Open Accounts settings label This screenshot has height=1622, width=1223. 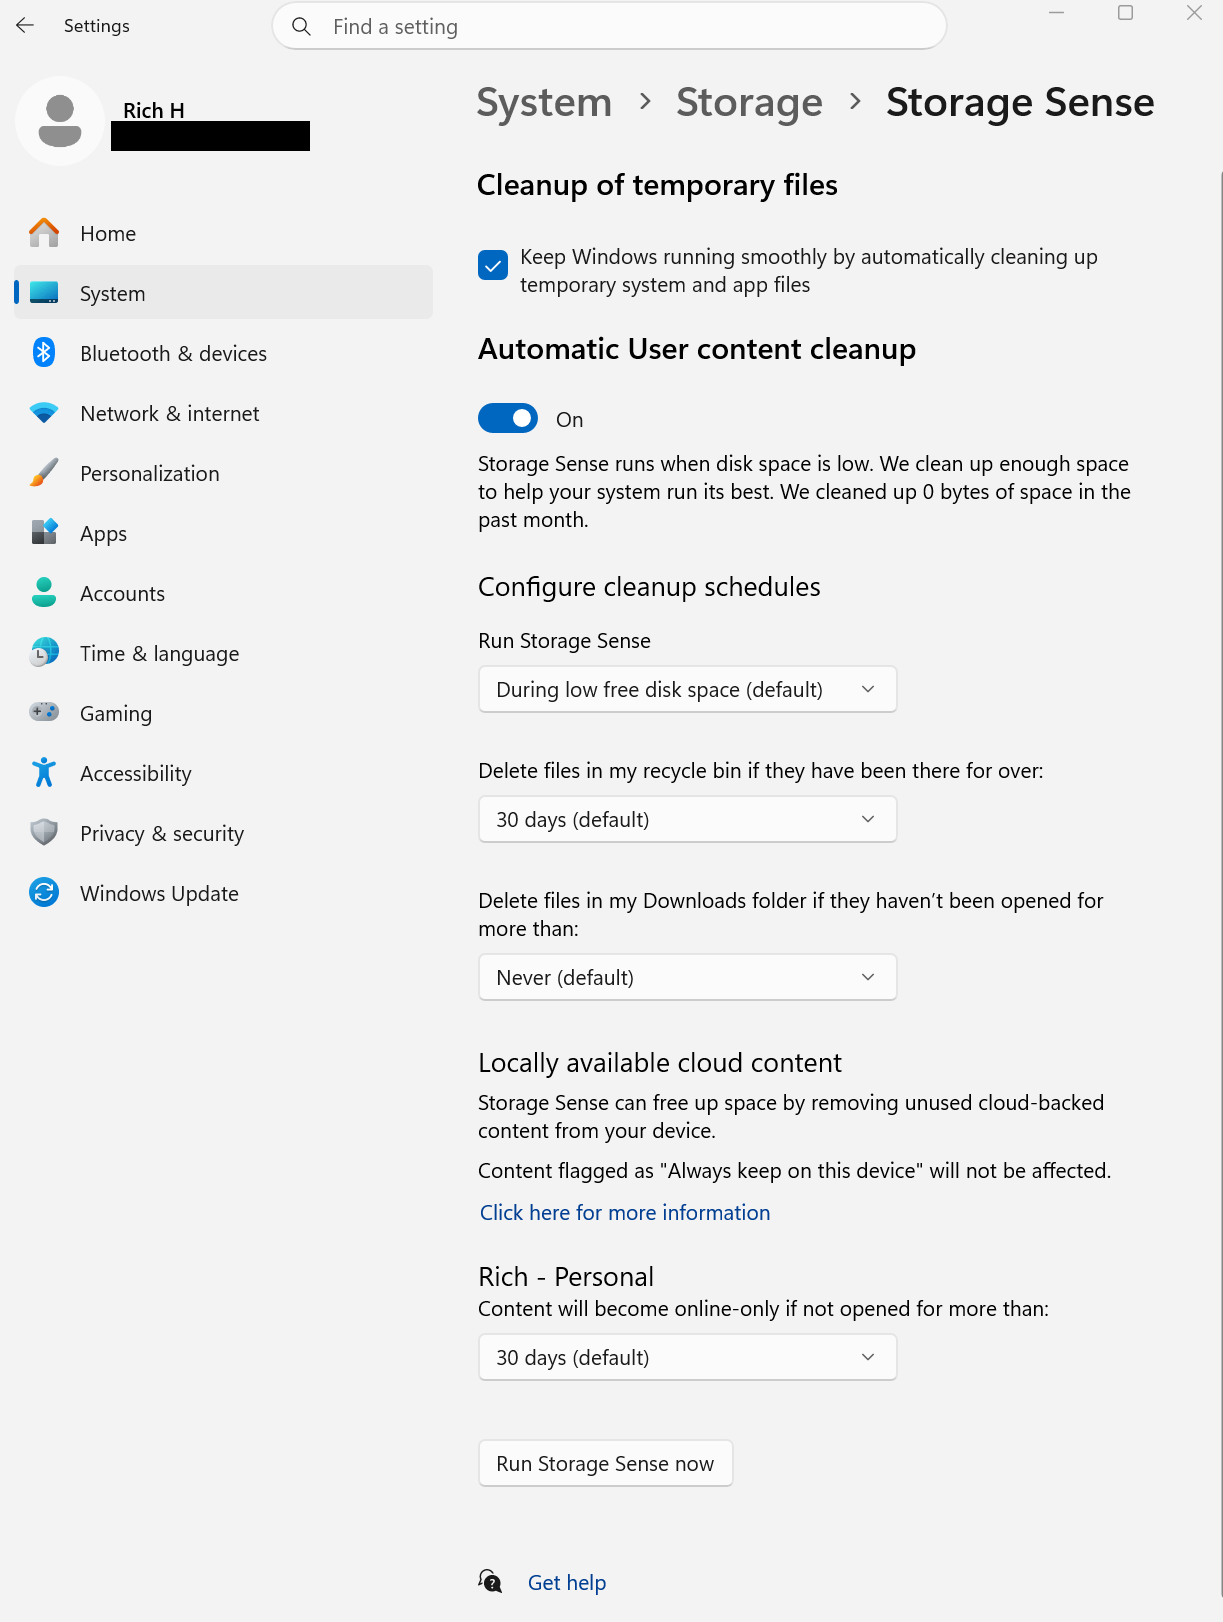click(x=122, y=594)
